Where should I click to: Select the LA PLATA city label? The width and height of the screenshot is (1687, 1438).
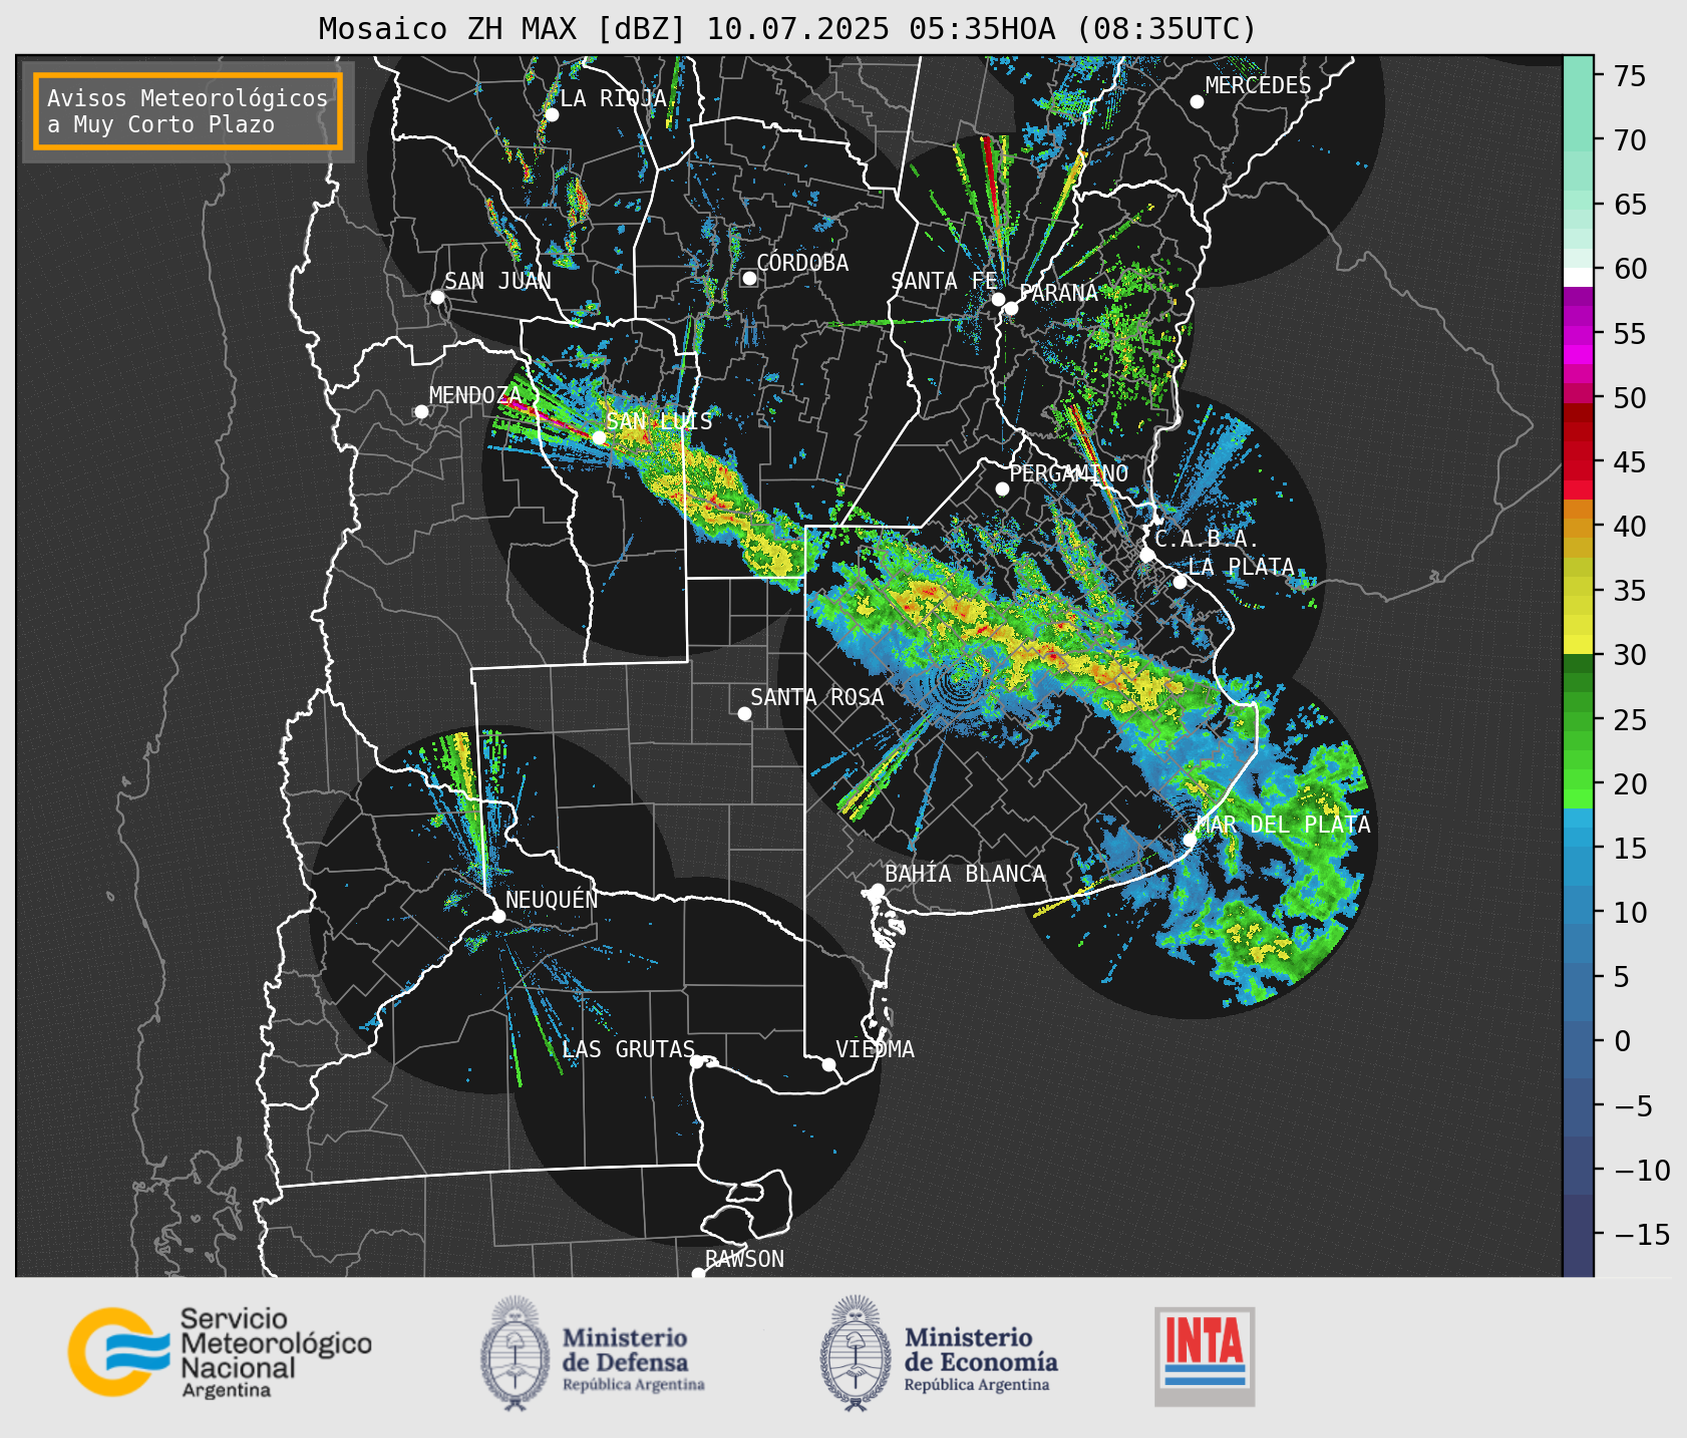point(1241,567)
